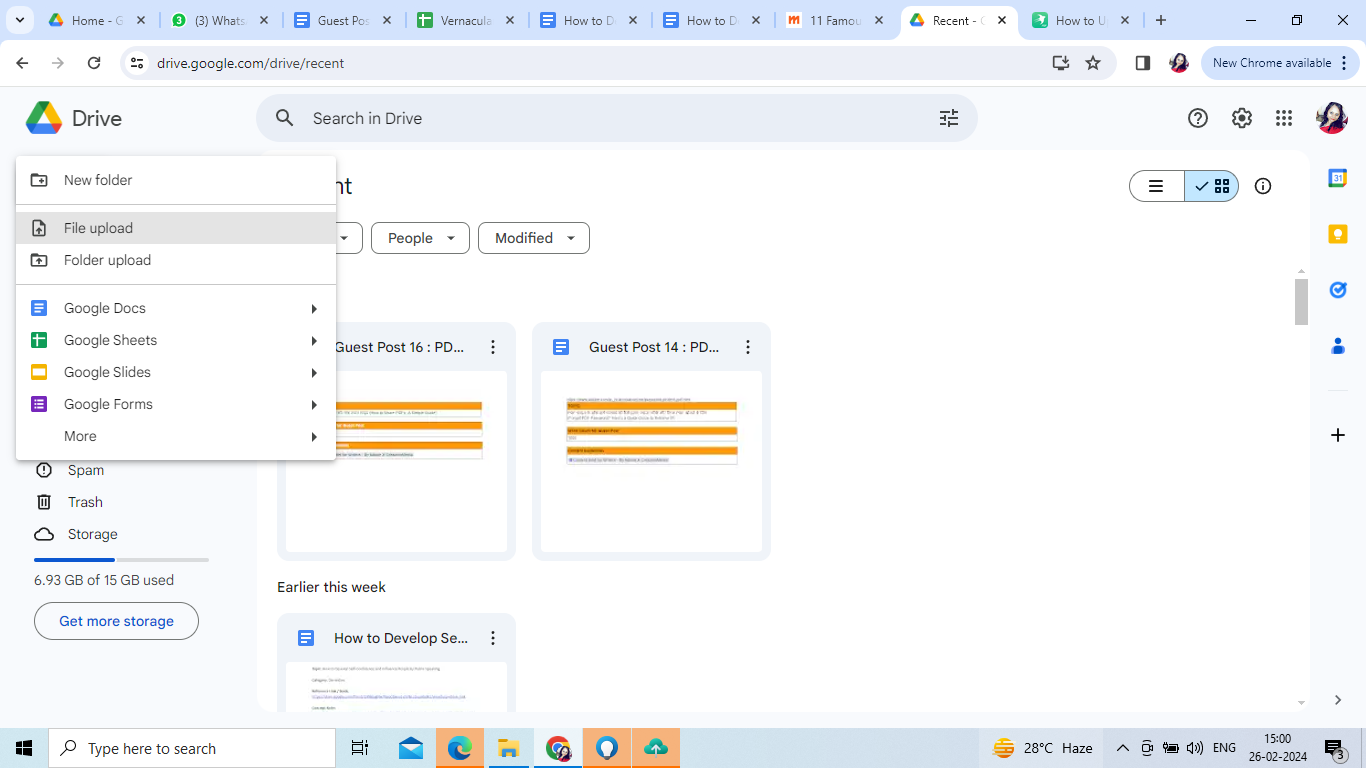Expand Google Docs submenu arrow
The width and height of the screenshot is (1366, 768).
[x=314, y=309]
